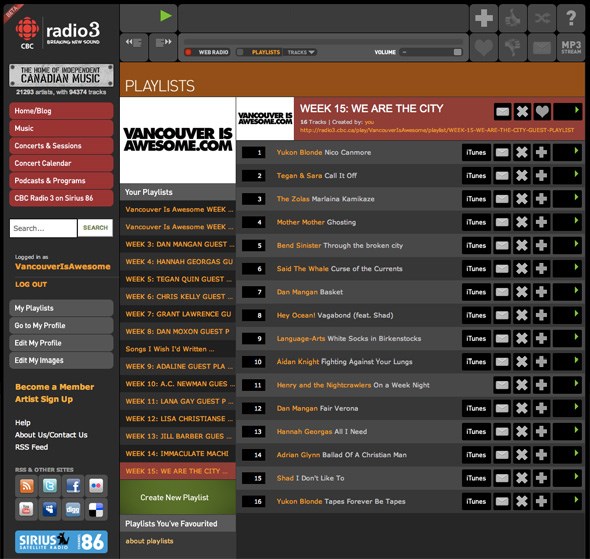
Task: Click the Artist Sign Up link
Action: 44,399
